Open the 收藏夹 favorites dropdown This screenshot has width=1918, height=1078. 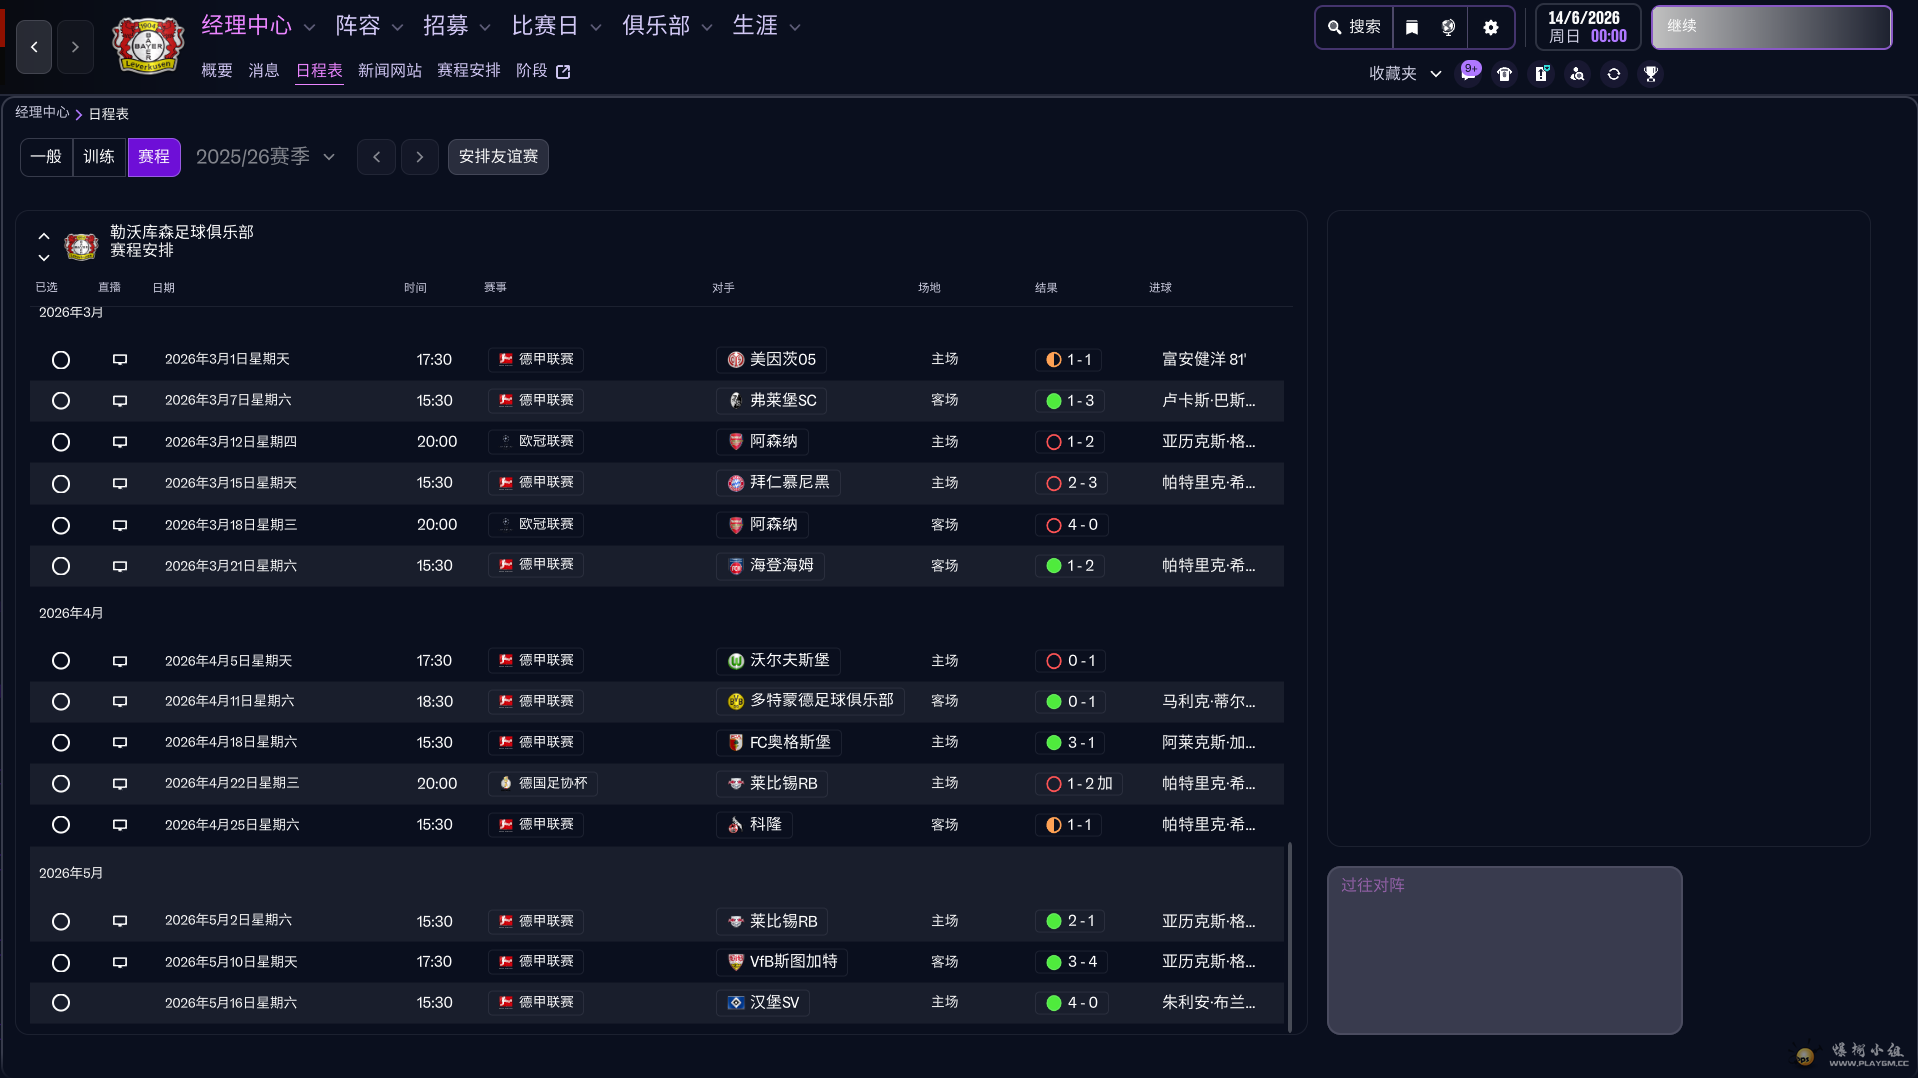tap(1404, 74)
